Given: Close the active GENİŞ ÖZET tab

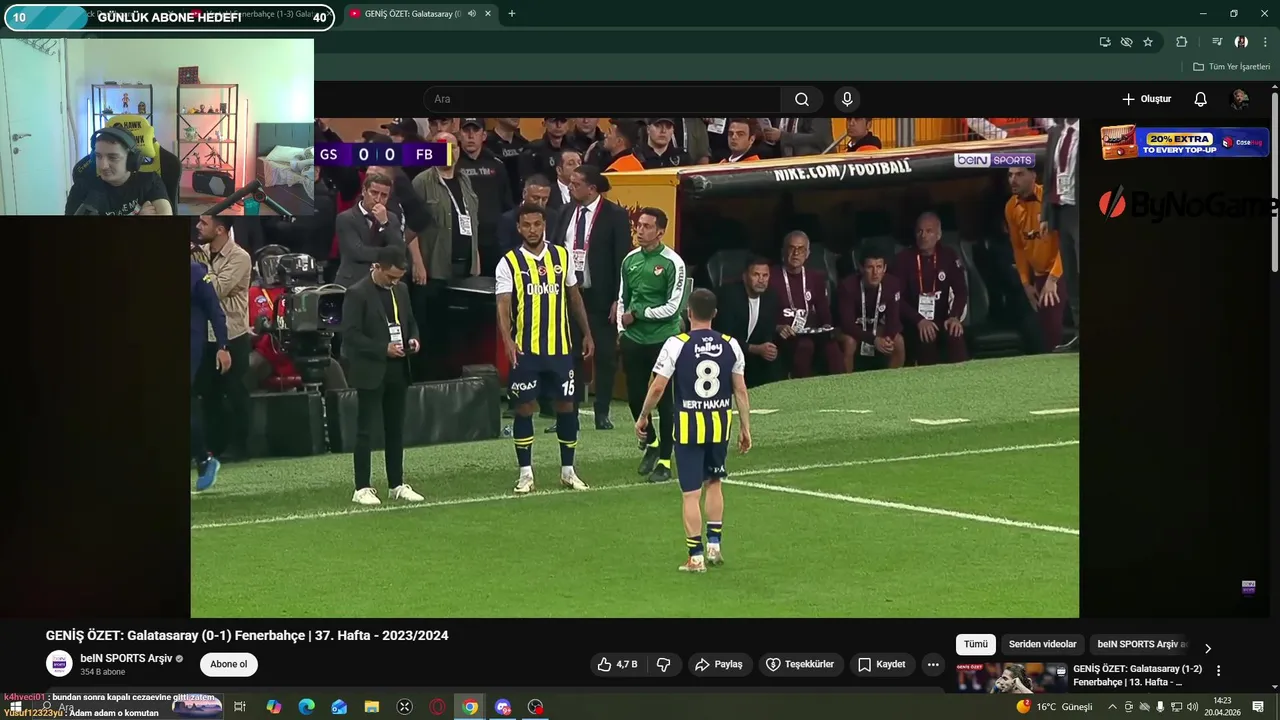Looking at the screenshot, I should pyautogui.click(x=488, y=14).
